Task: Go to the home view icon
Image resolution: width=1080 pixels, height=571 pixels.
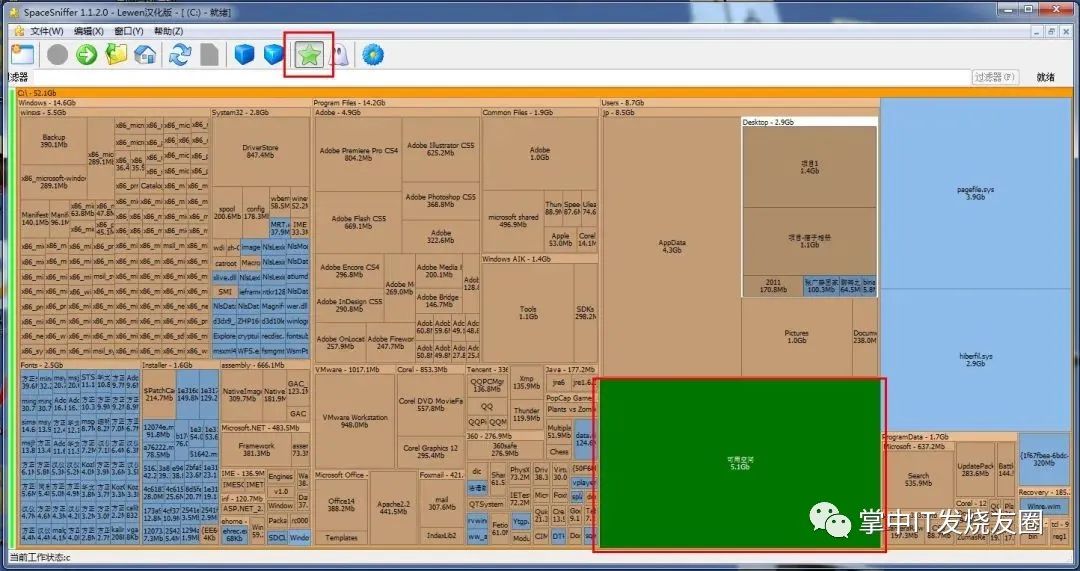Action: (x=145, y=55)
